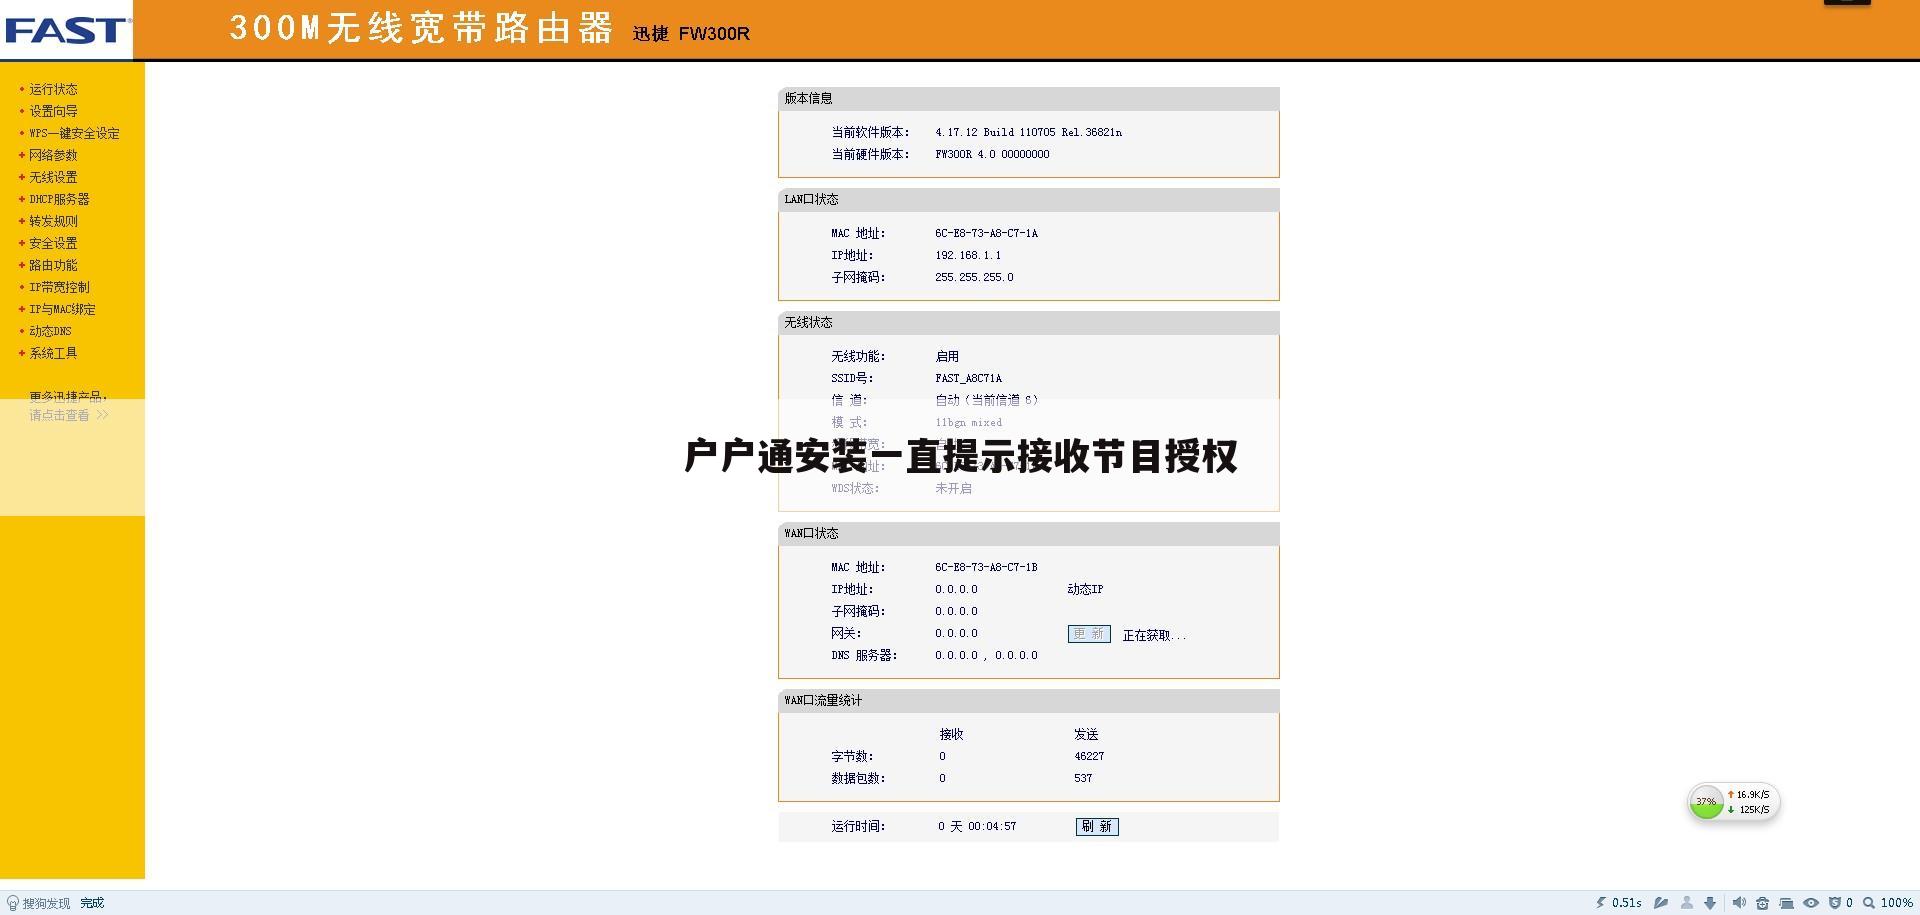
Task: Click the uptime value 0 天 00:04:57
Action: click(977, 826)
